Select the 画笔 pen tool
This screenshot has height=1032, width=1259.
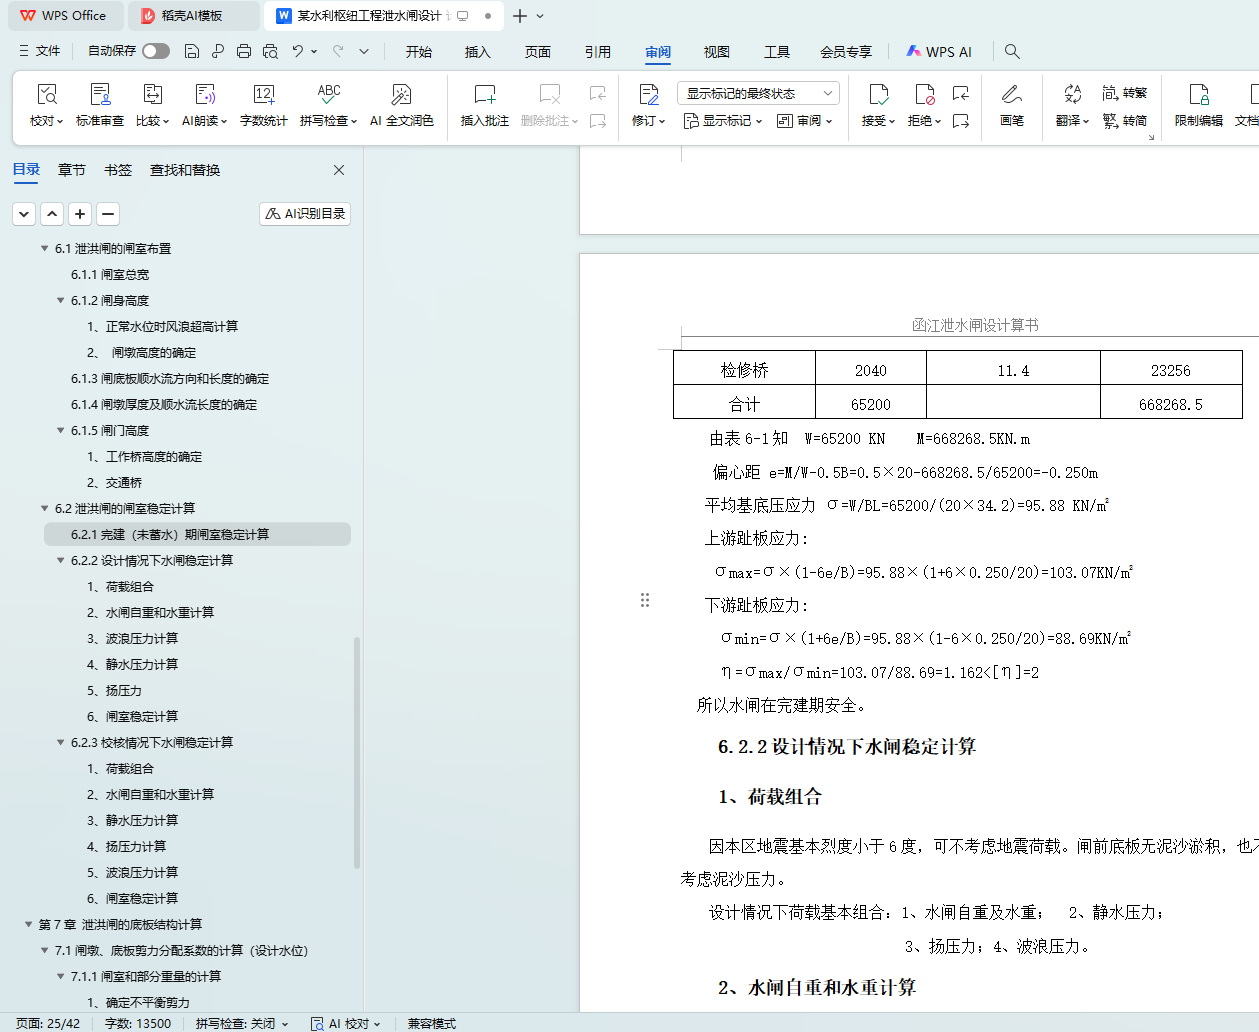pos(1011,95)
